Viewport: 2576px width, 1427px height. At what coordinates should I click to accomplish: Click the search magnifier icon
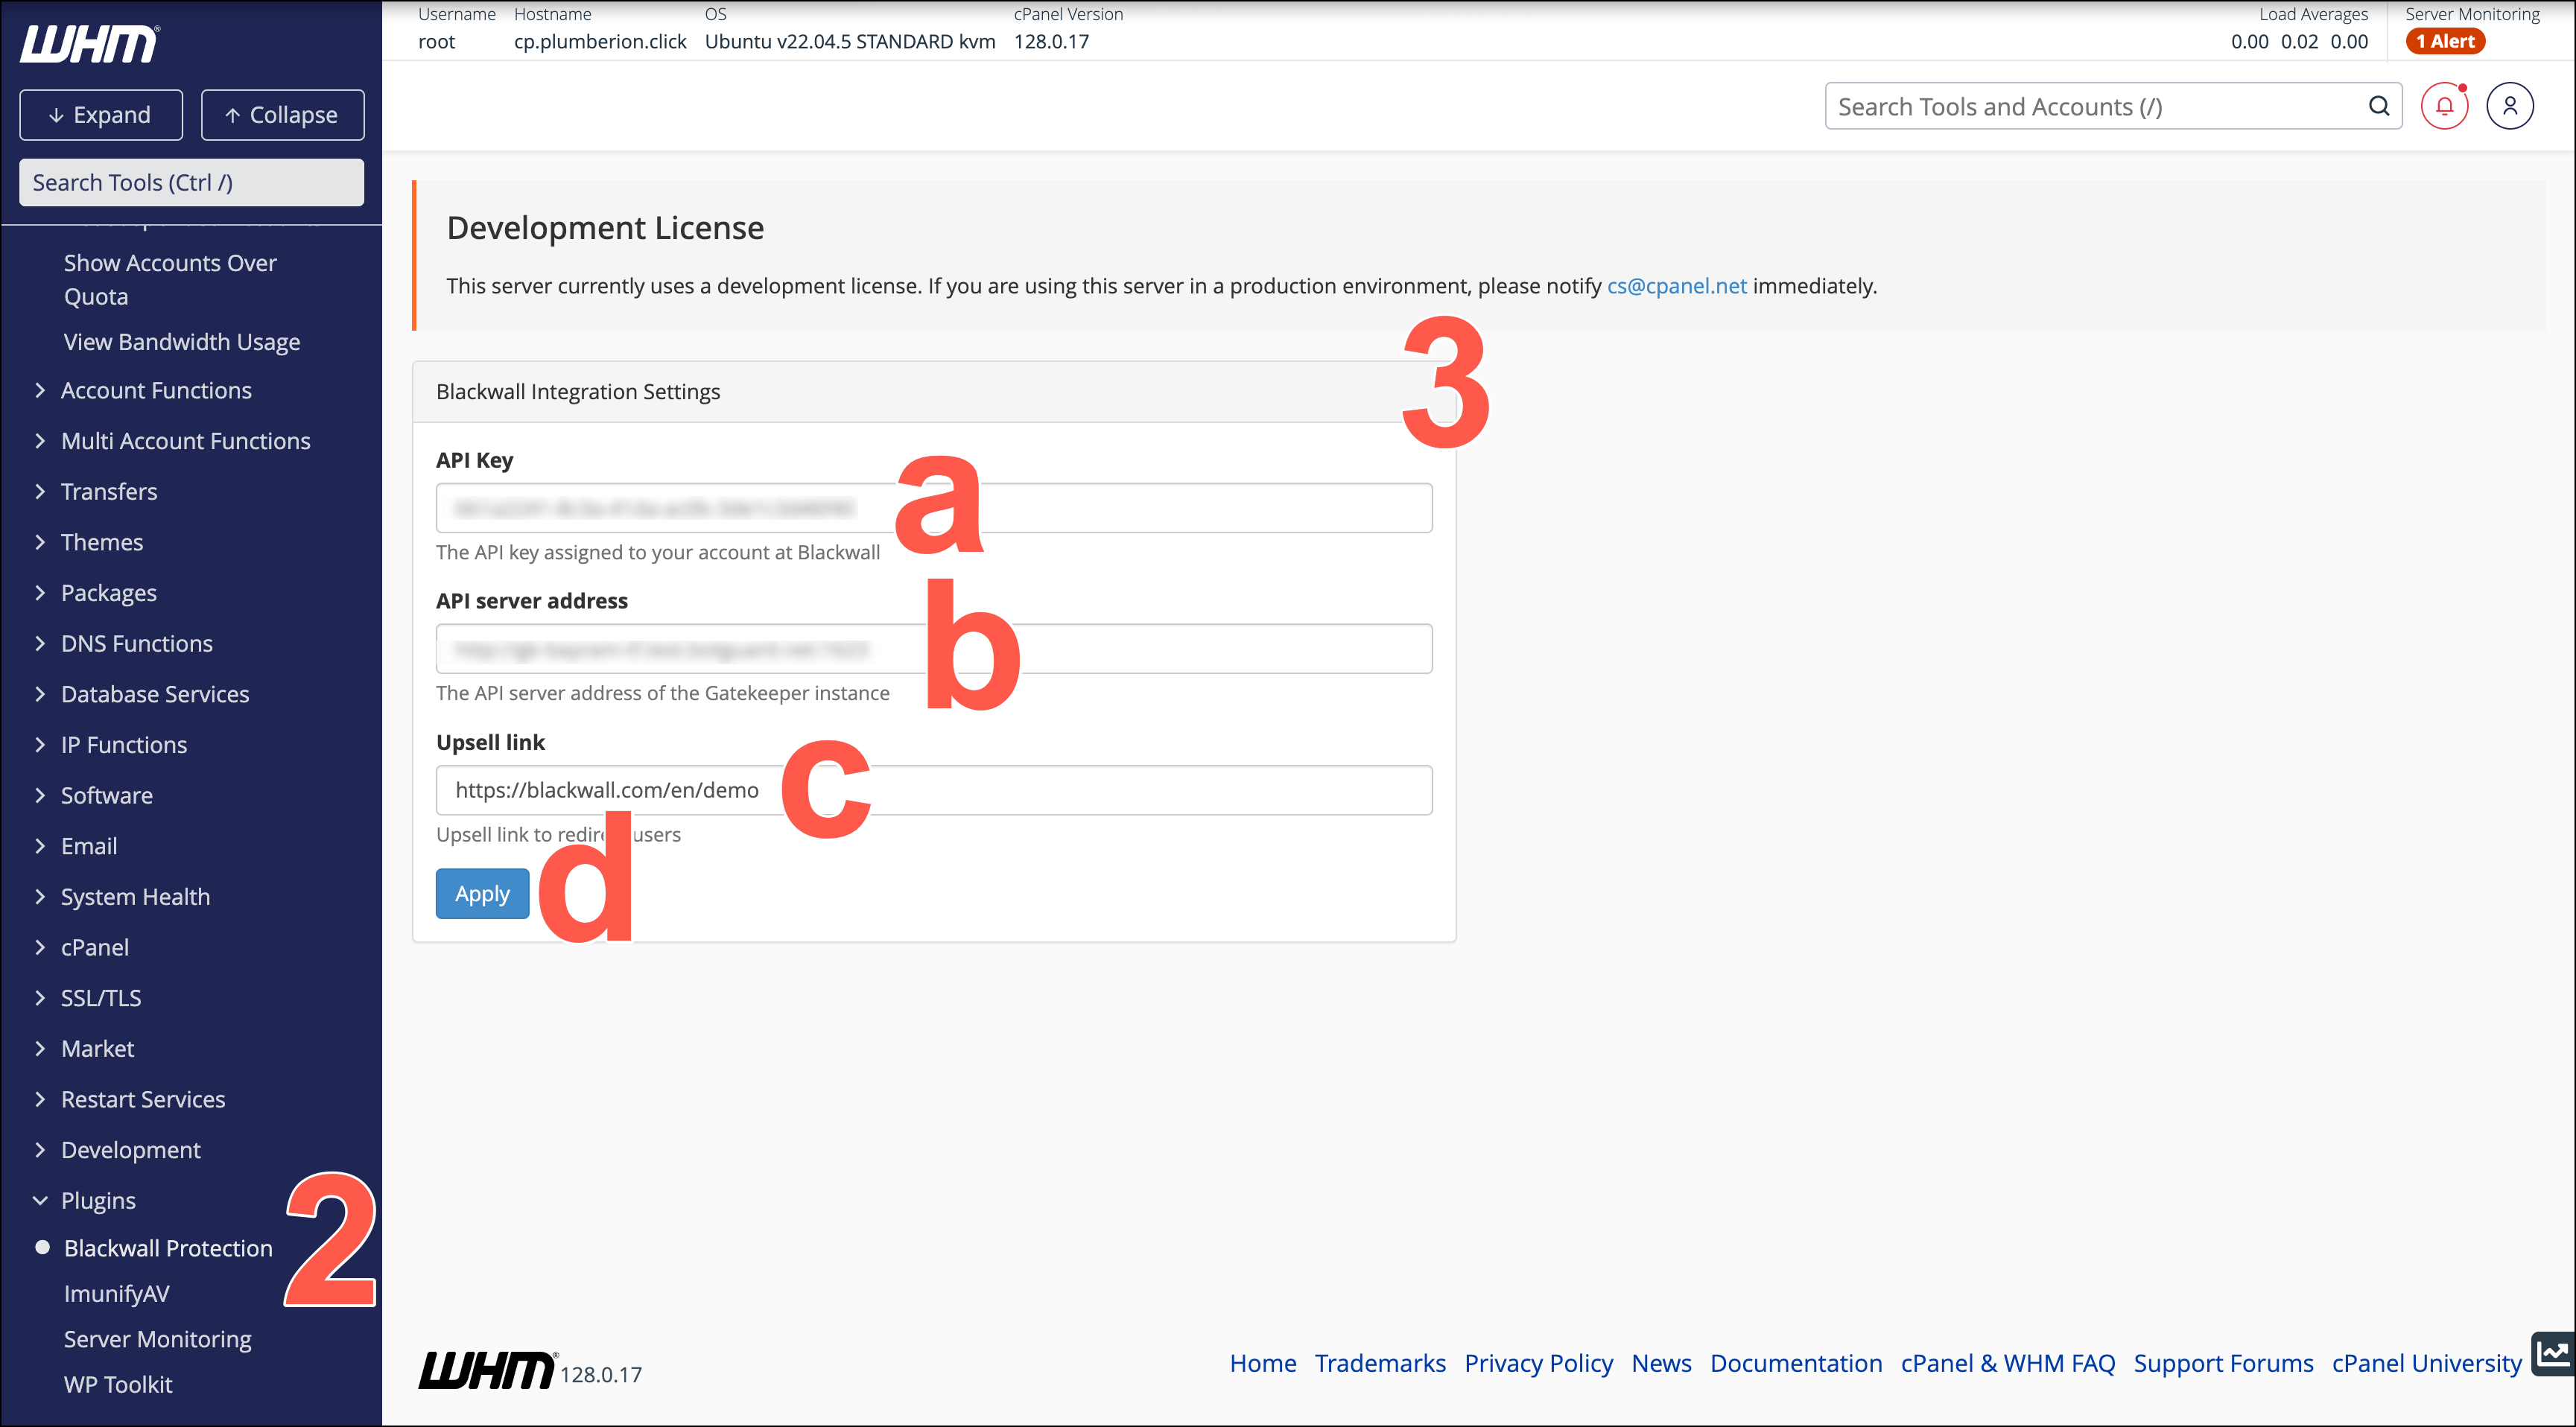click(x=2378, y=106)
